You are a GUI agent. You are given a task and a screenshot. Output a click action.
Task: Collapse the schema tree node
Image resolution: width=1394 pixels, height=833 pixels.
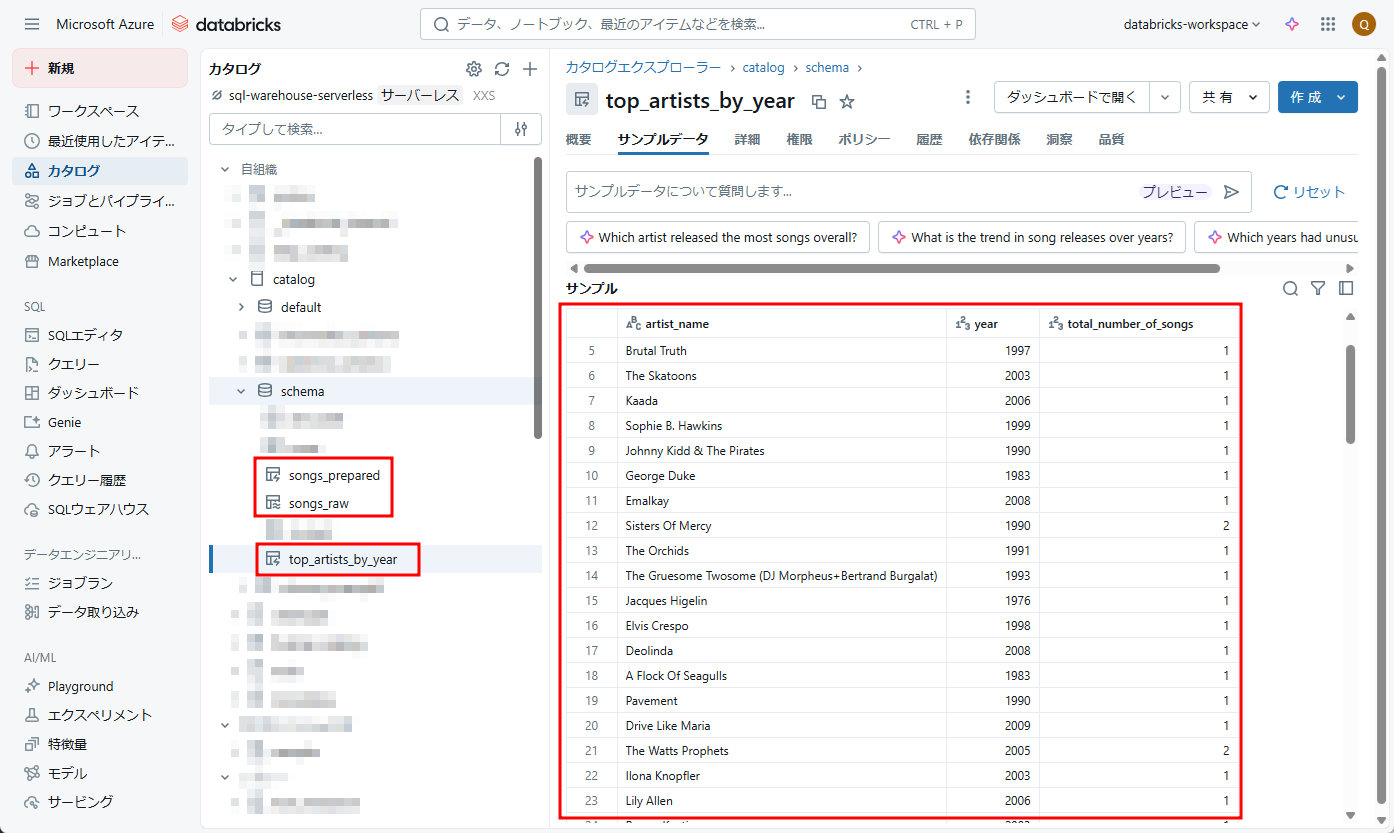tap(241, 391)
